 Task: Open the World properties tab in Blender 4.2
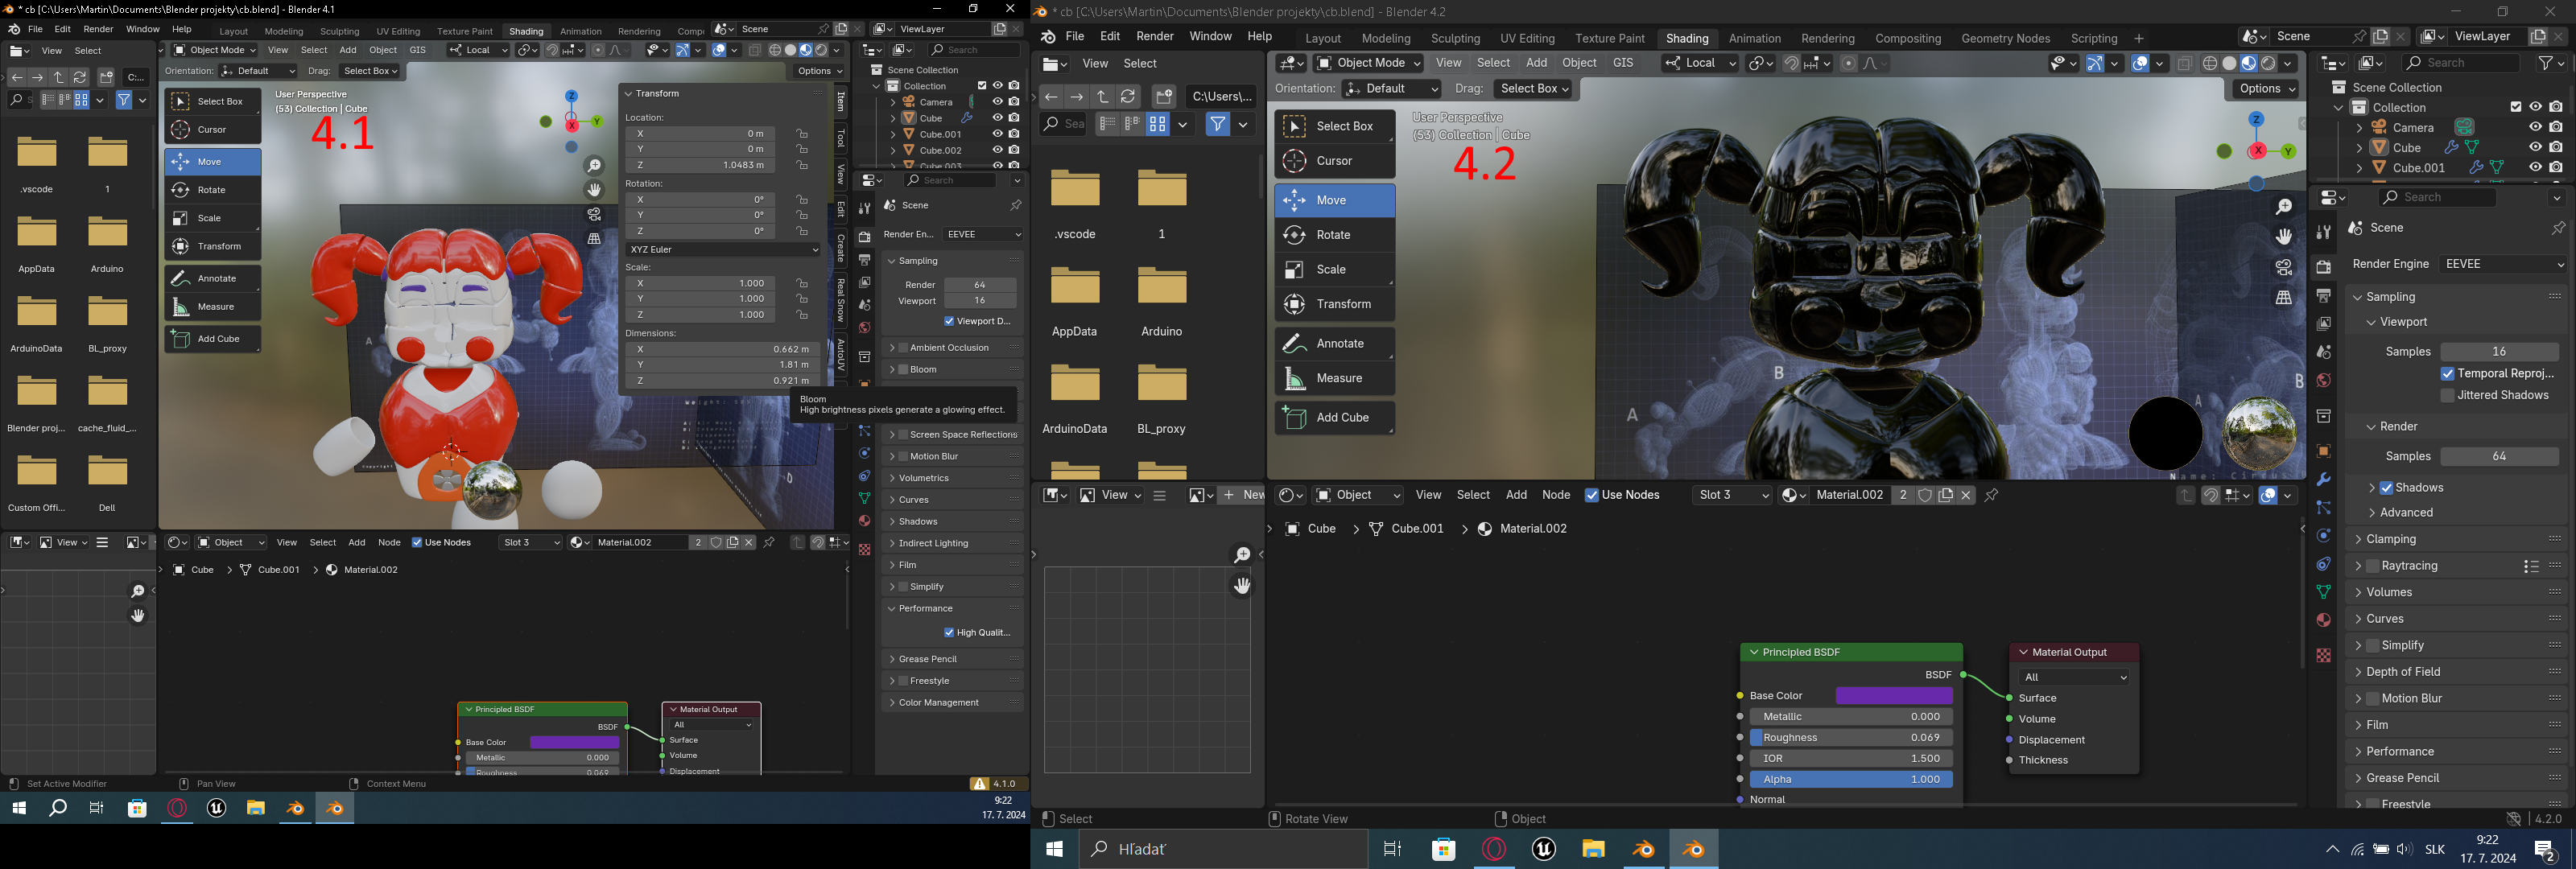coord(2323,380)
